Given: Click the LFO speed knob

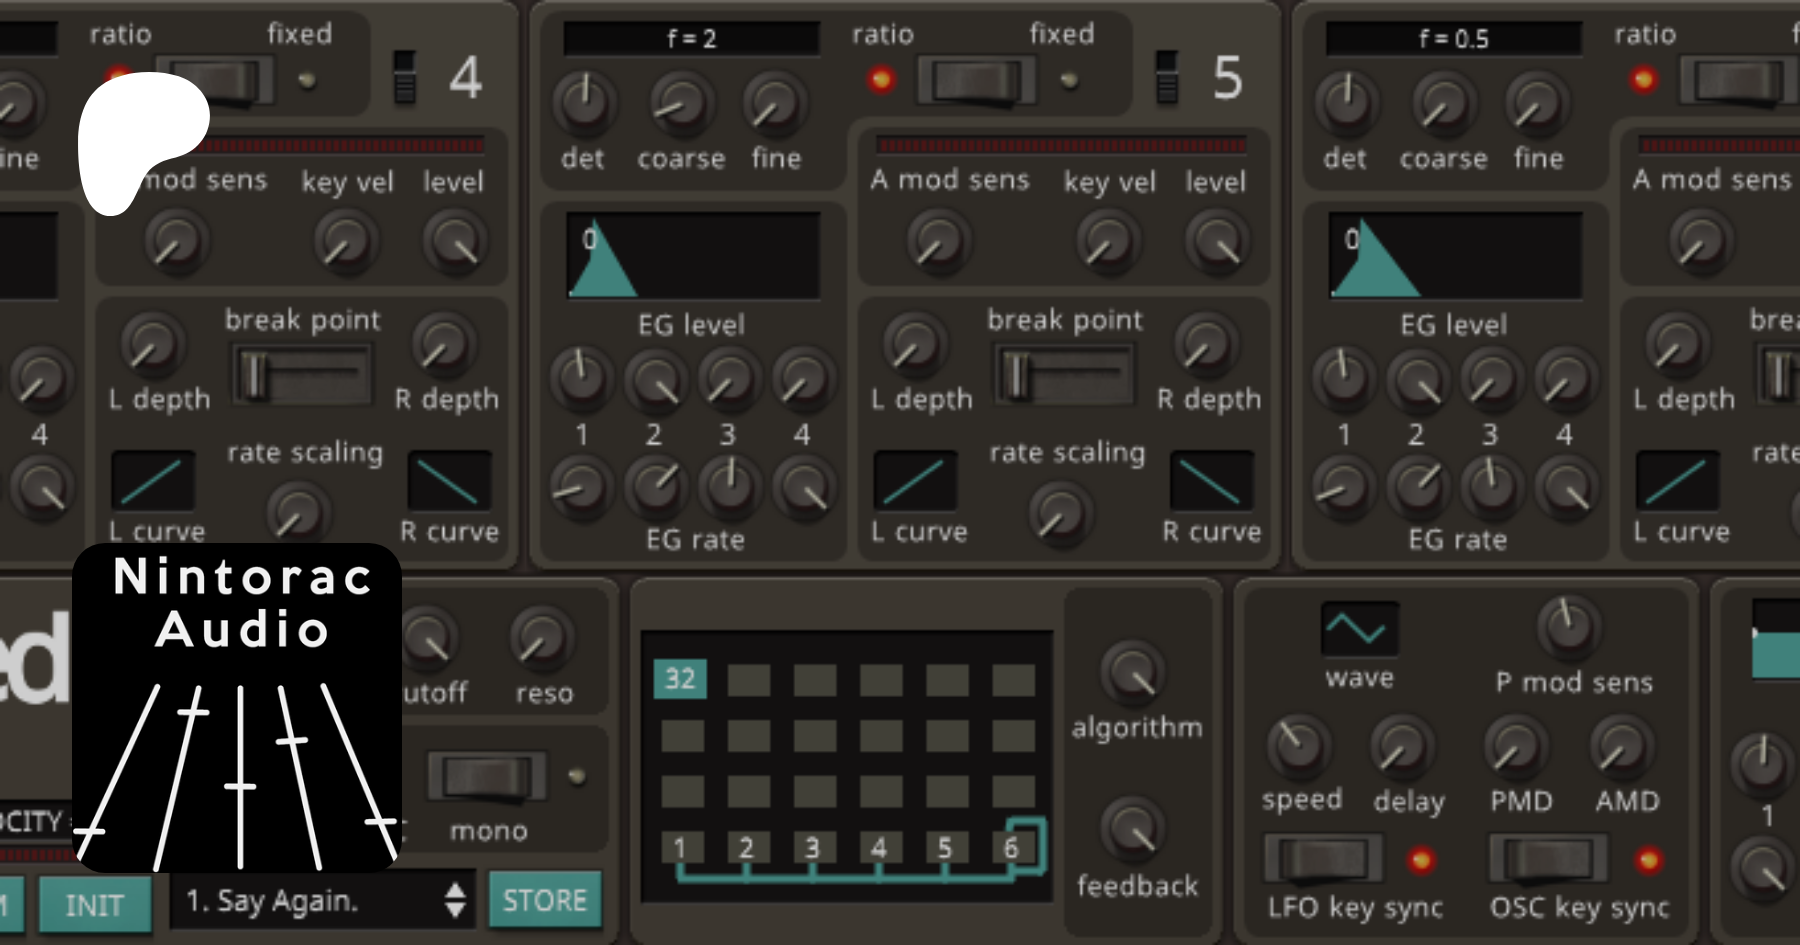Looking at the screenshot, I should pyautogui.click(x=1298, y=747).
